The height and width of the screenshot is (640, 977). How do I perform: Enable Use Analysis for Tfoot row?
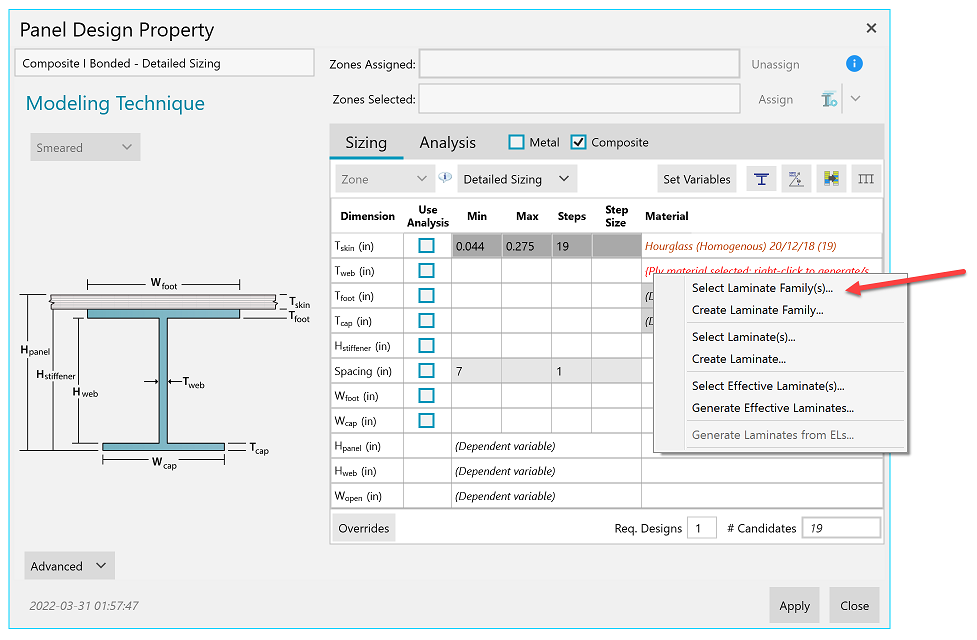(426, 295)
